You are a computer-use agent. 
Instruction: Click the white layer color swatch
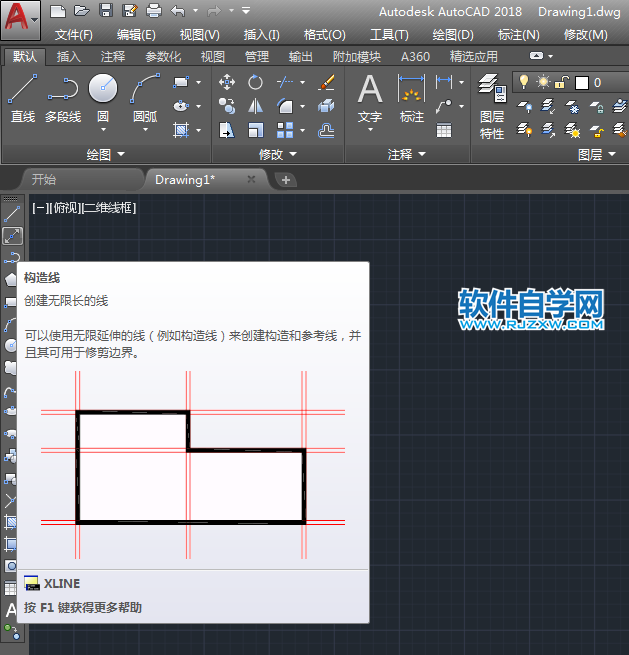pyautogui.click(x=581, y=83)
